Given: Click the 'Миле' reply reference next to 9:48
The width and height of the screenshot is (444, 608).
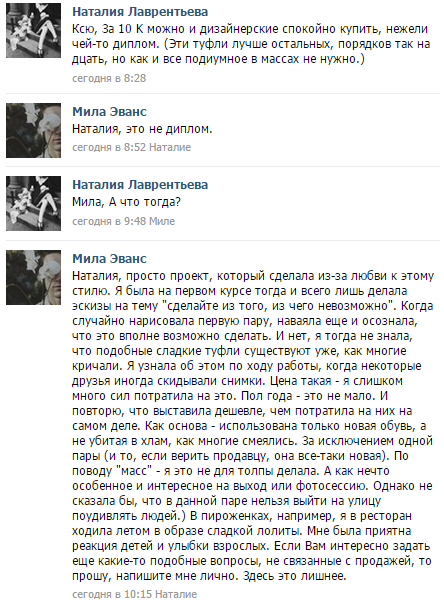Looking at the screenshot, I should 162,221.
